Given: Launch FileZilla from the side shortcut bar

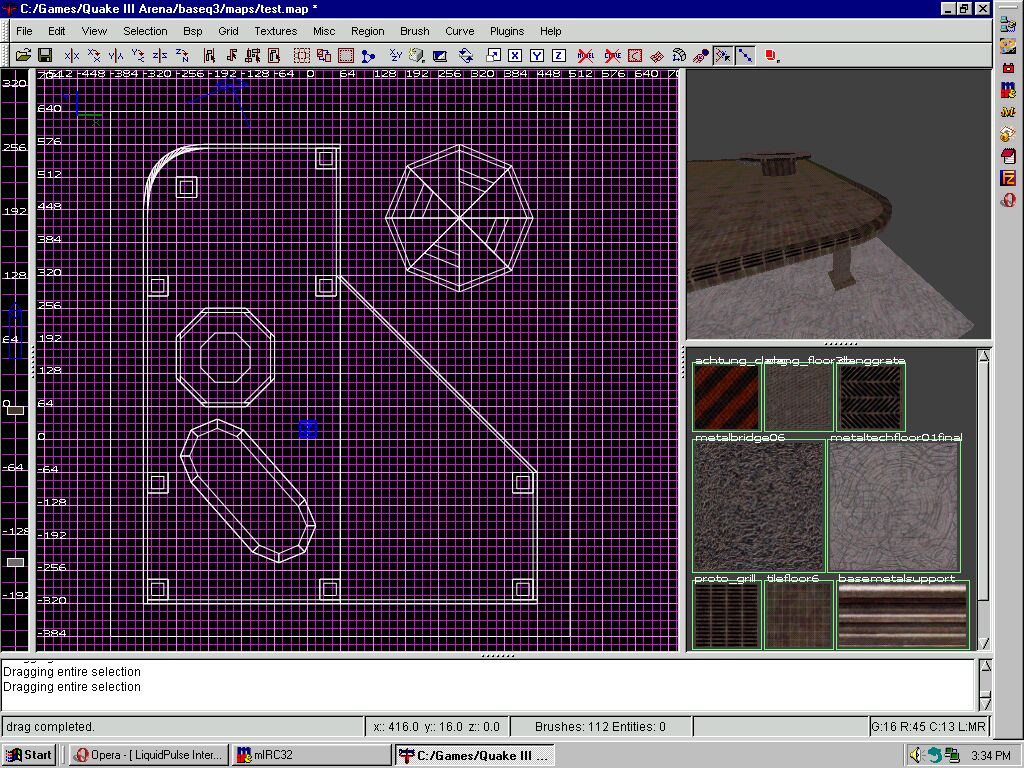Looking at the screenshot, I should [1008, 178].
